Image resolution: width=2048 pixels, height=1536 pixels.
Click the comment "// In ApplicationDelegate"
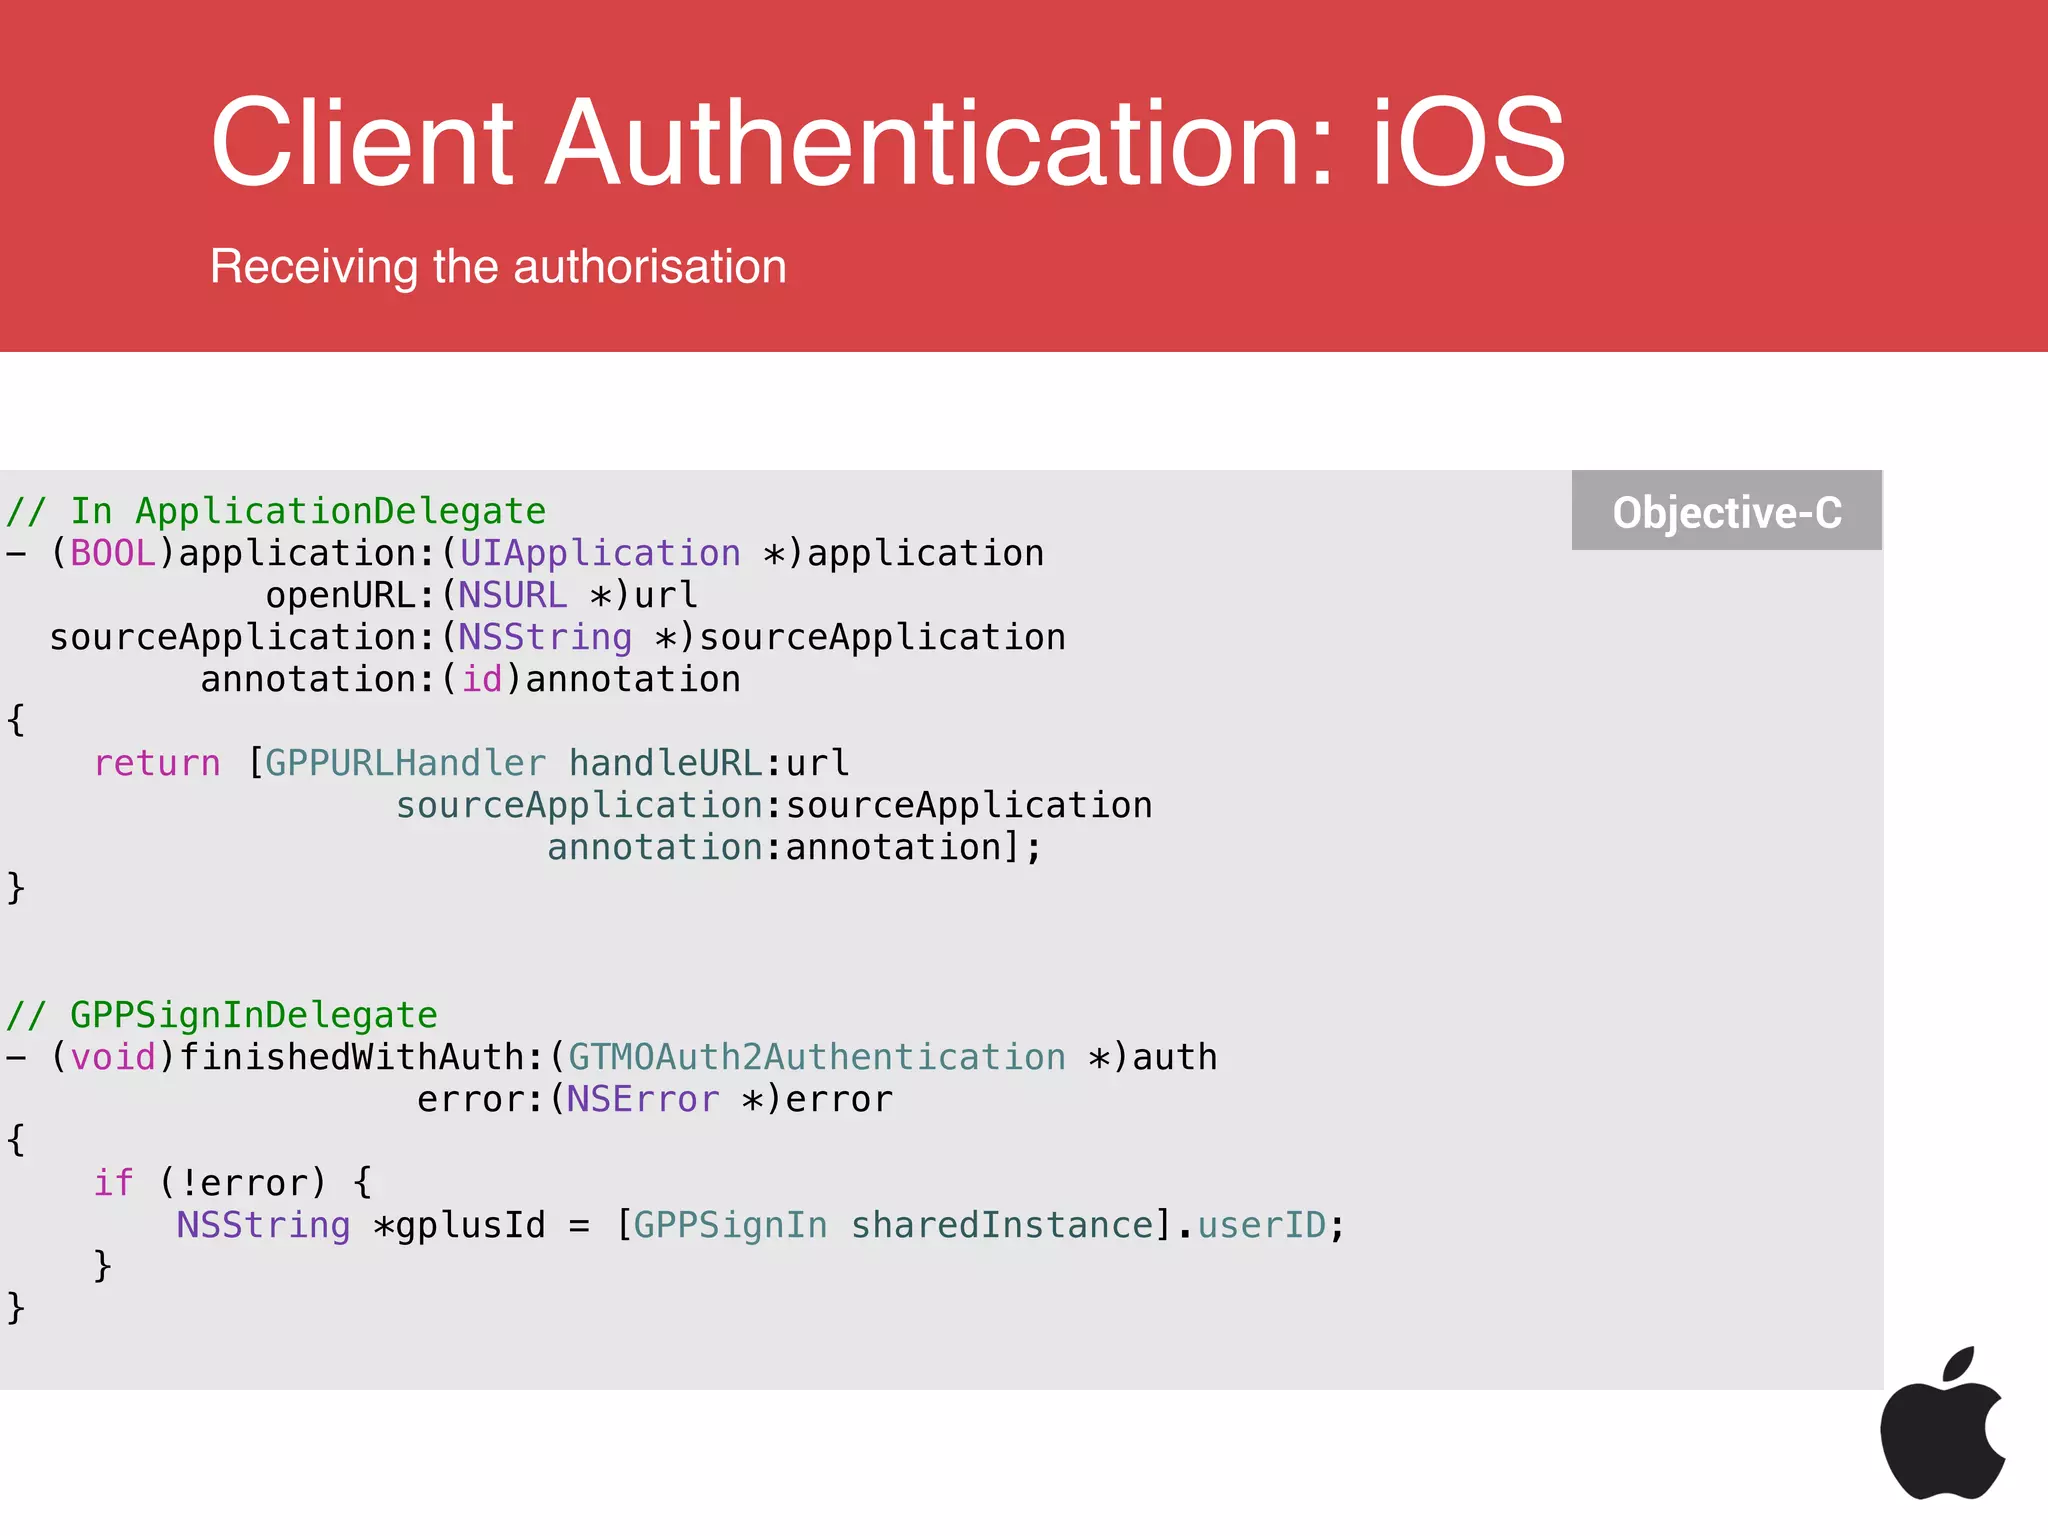[x=276, y=511]
